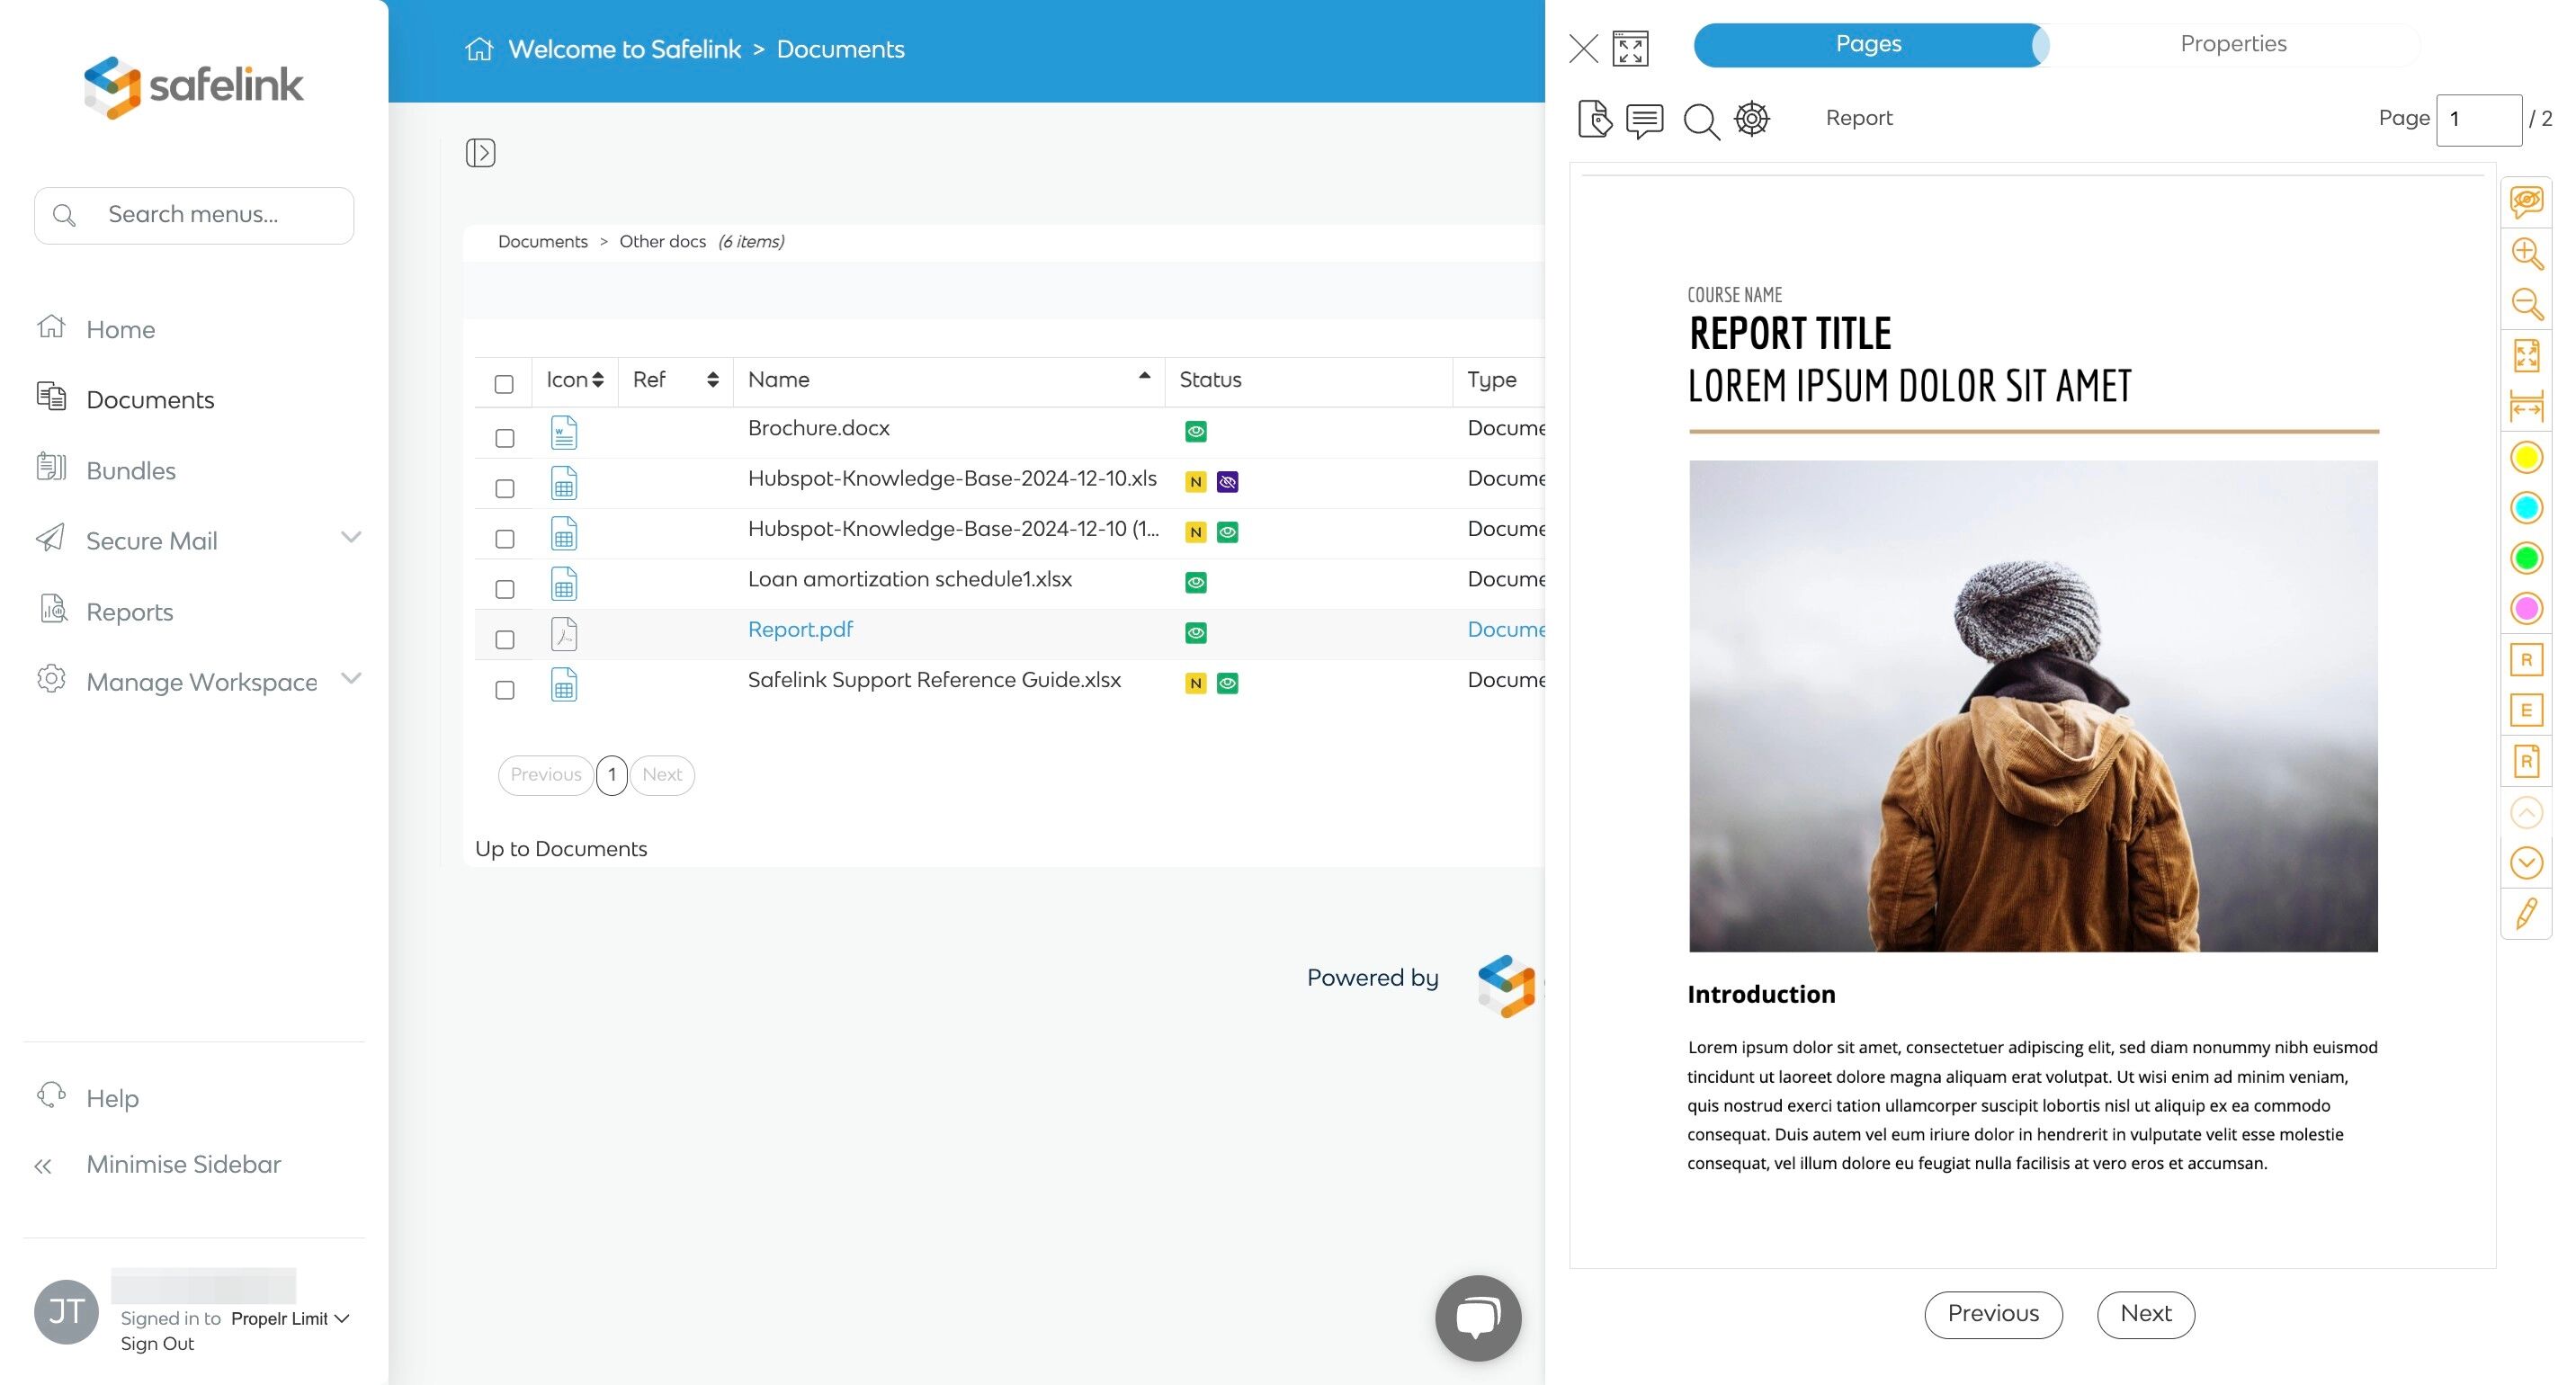2576x1385 pixels.
Task: Open the comments speech bubble icon
Action: (x=1644, y=120)
